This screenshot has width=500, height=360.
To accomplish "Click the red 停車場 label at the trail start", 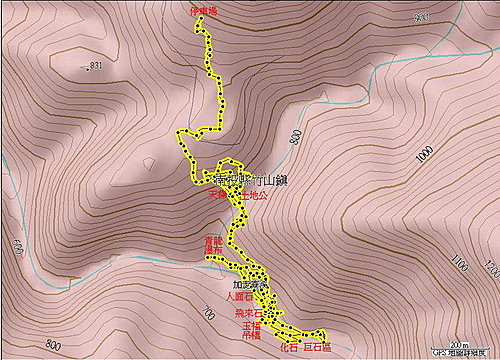I will 203,12.
